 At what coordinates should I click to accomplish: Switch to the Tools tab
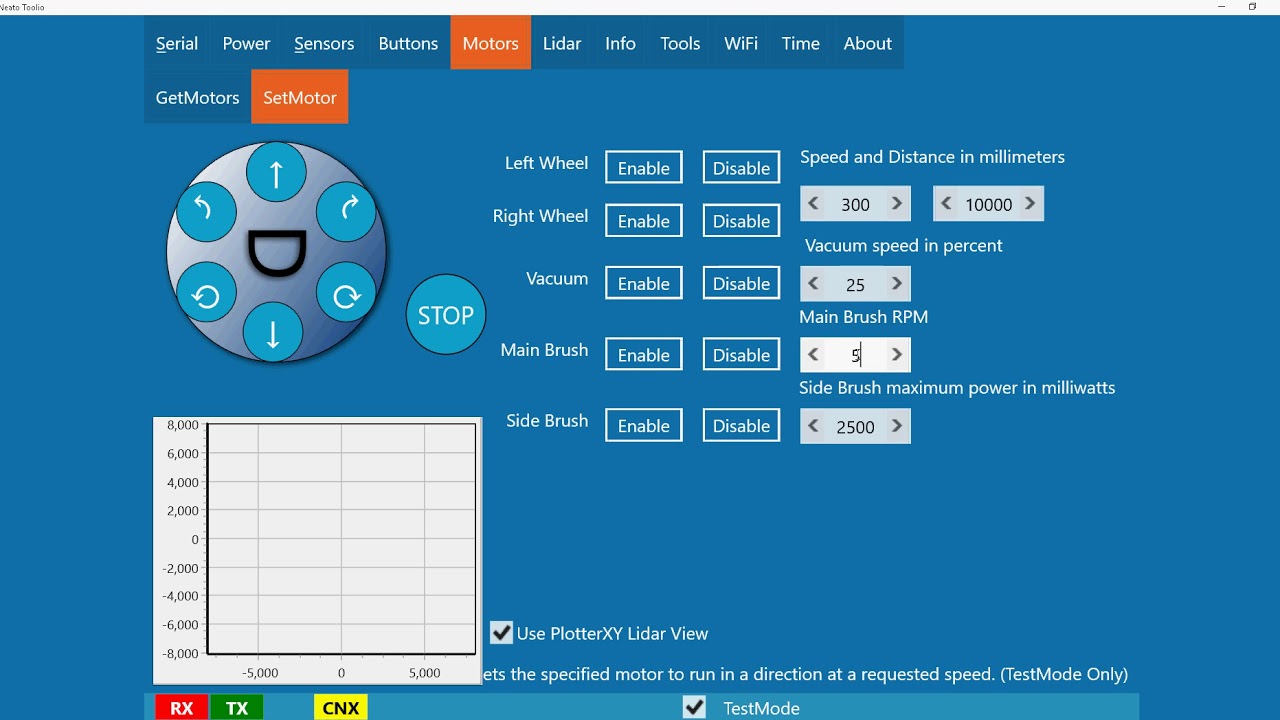[680, 43]
